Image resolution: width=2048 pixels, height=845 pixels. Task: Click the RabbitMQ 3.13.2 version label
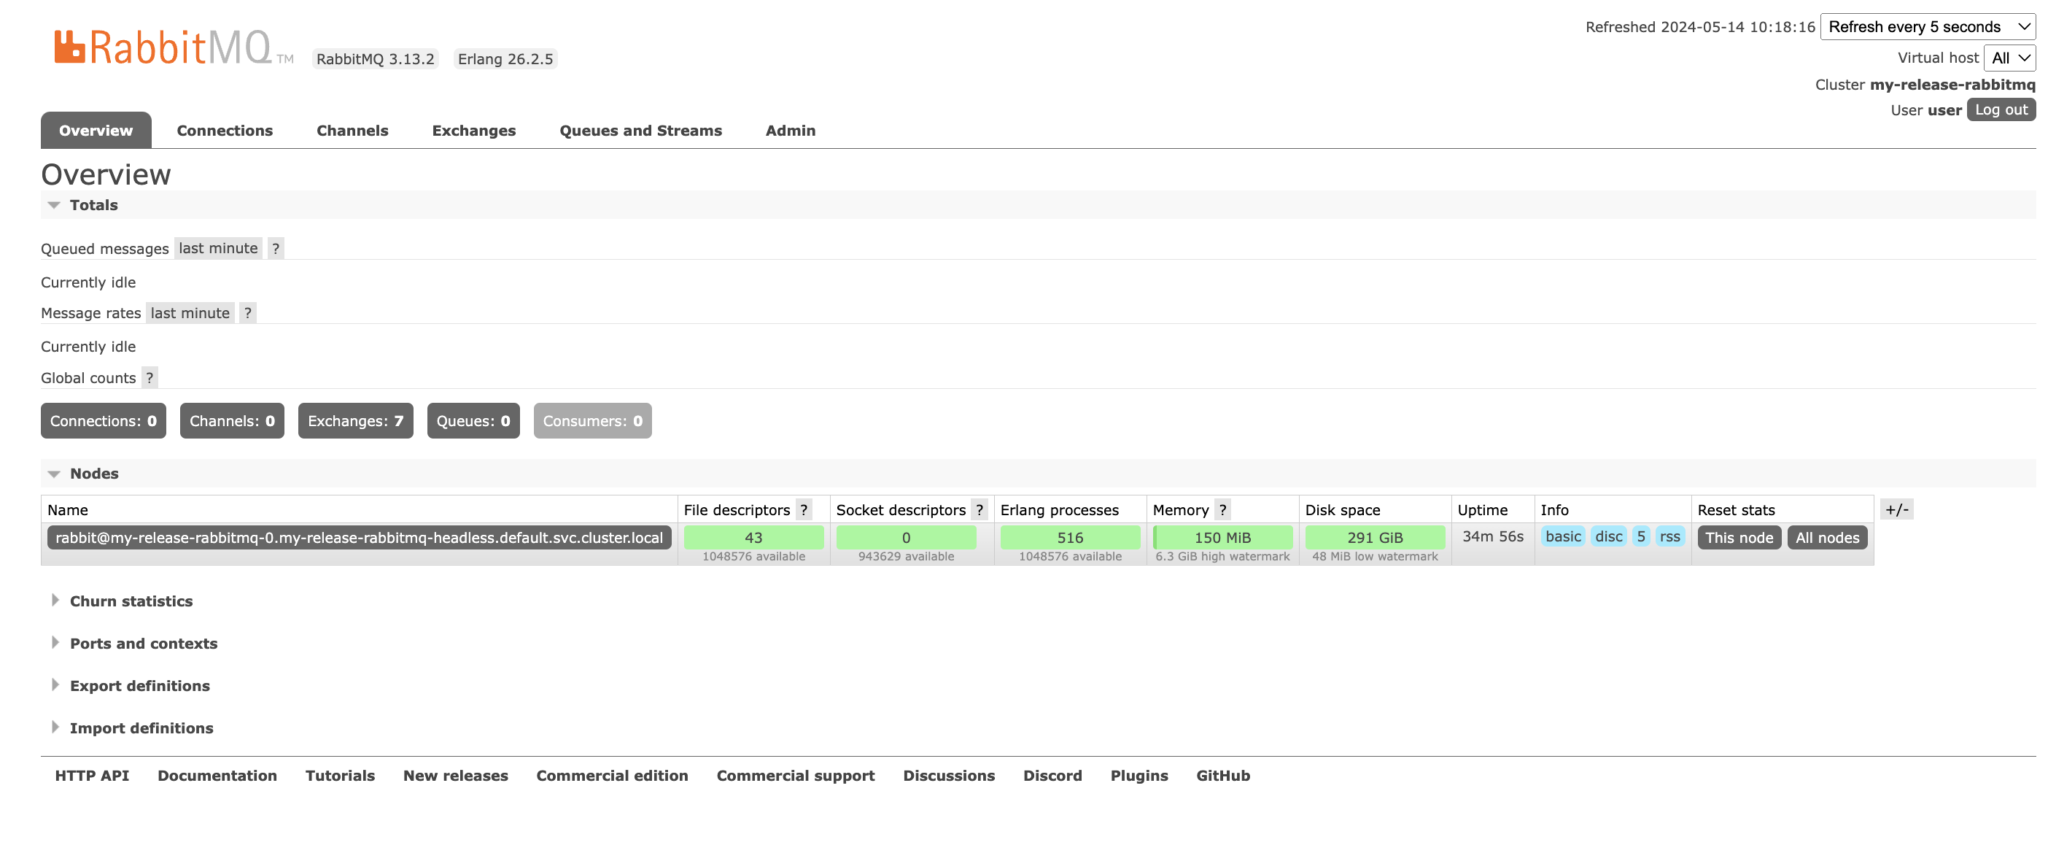376,59
